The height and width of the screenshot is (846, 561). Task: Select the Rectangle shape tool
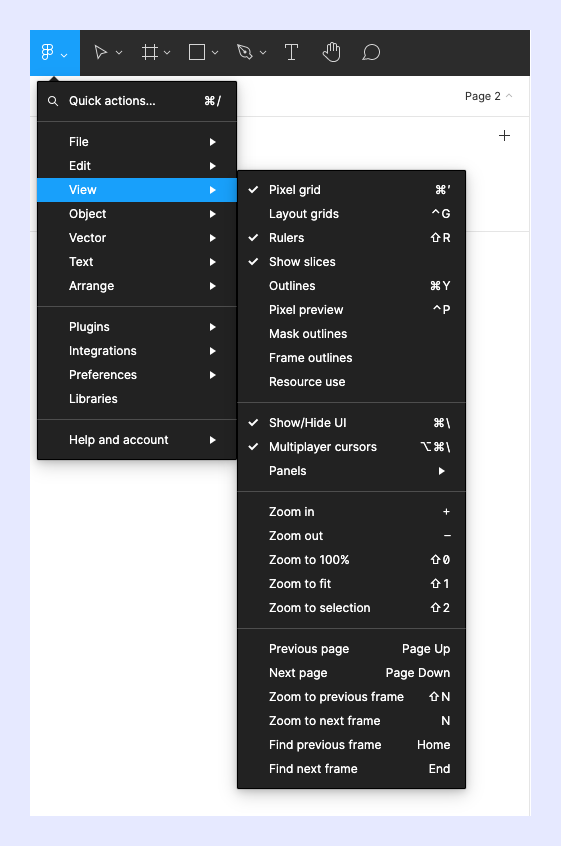pyautogui.click(x=197, y=52)
